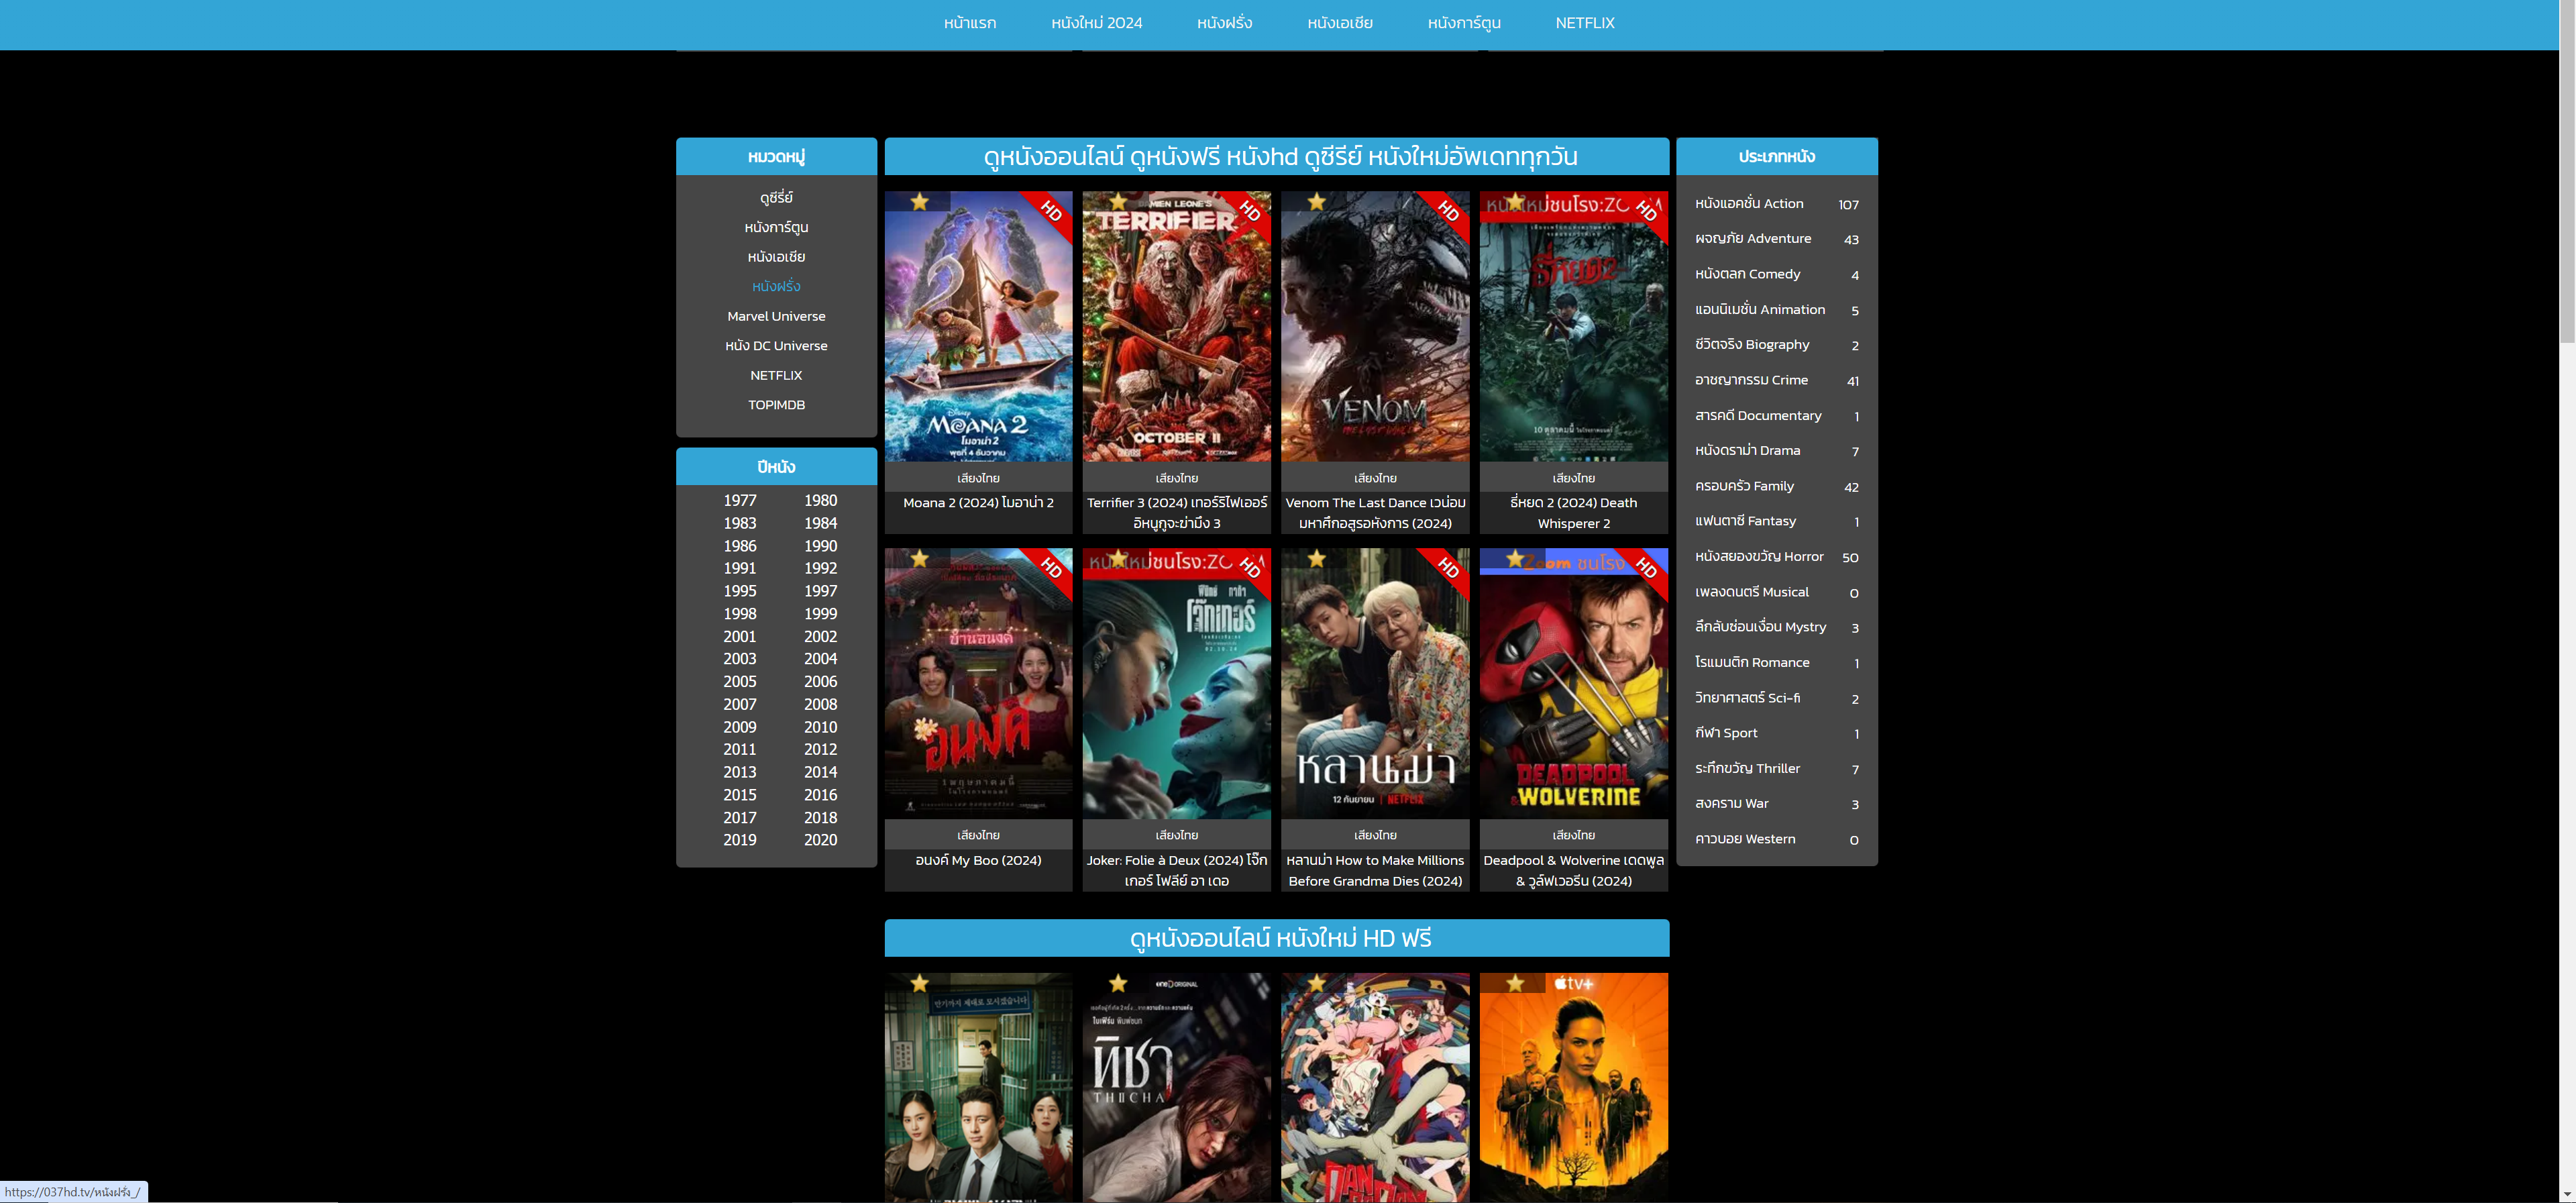This screenshot has width=2576, height=1203.
Task: Click the star icon on Moana 2 poster
Action: 919,202
